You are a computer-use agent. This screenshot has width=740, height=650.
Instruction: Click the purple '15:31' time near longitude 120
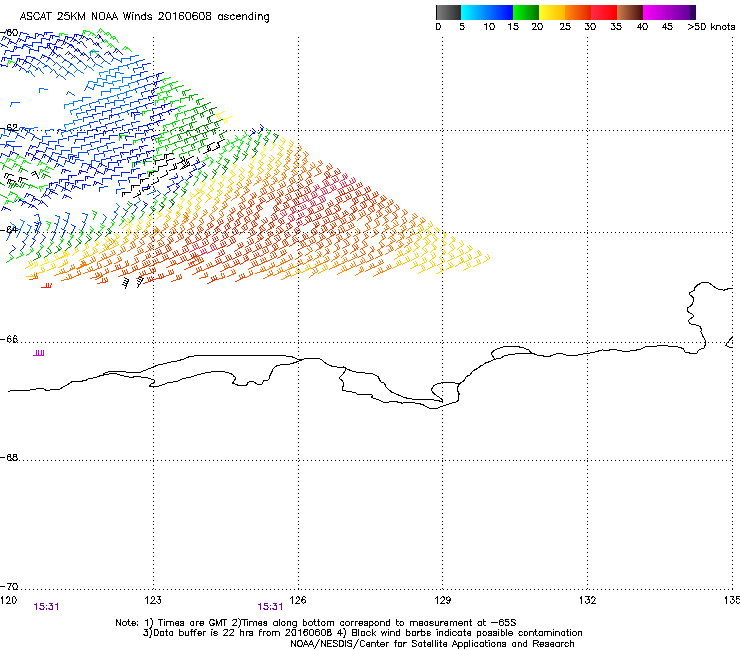(x=46, y=607)
